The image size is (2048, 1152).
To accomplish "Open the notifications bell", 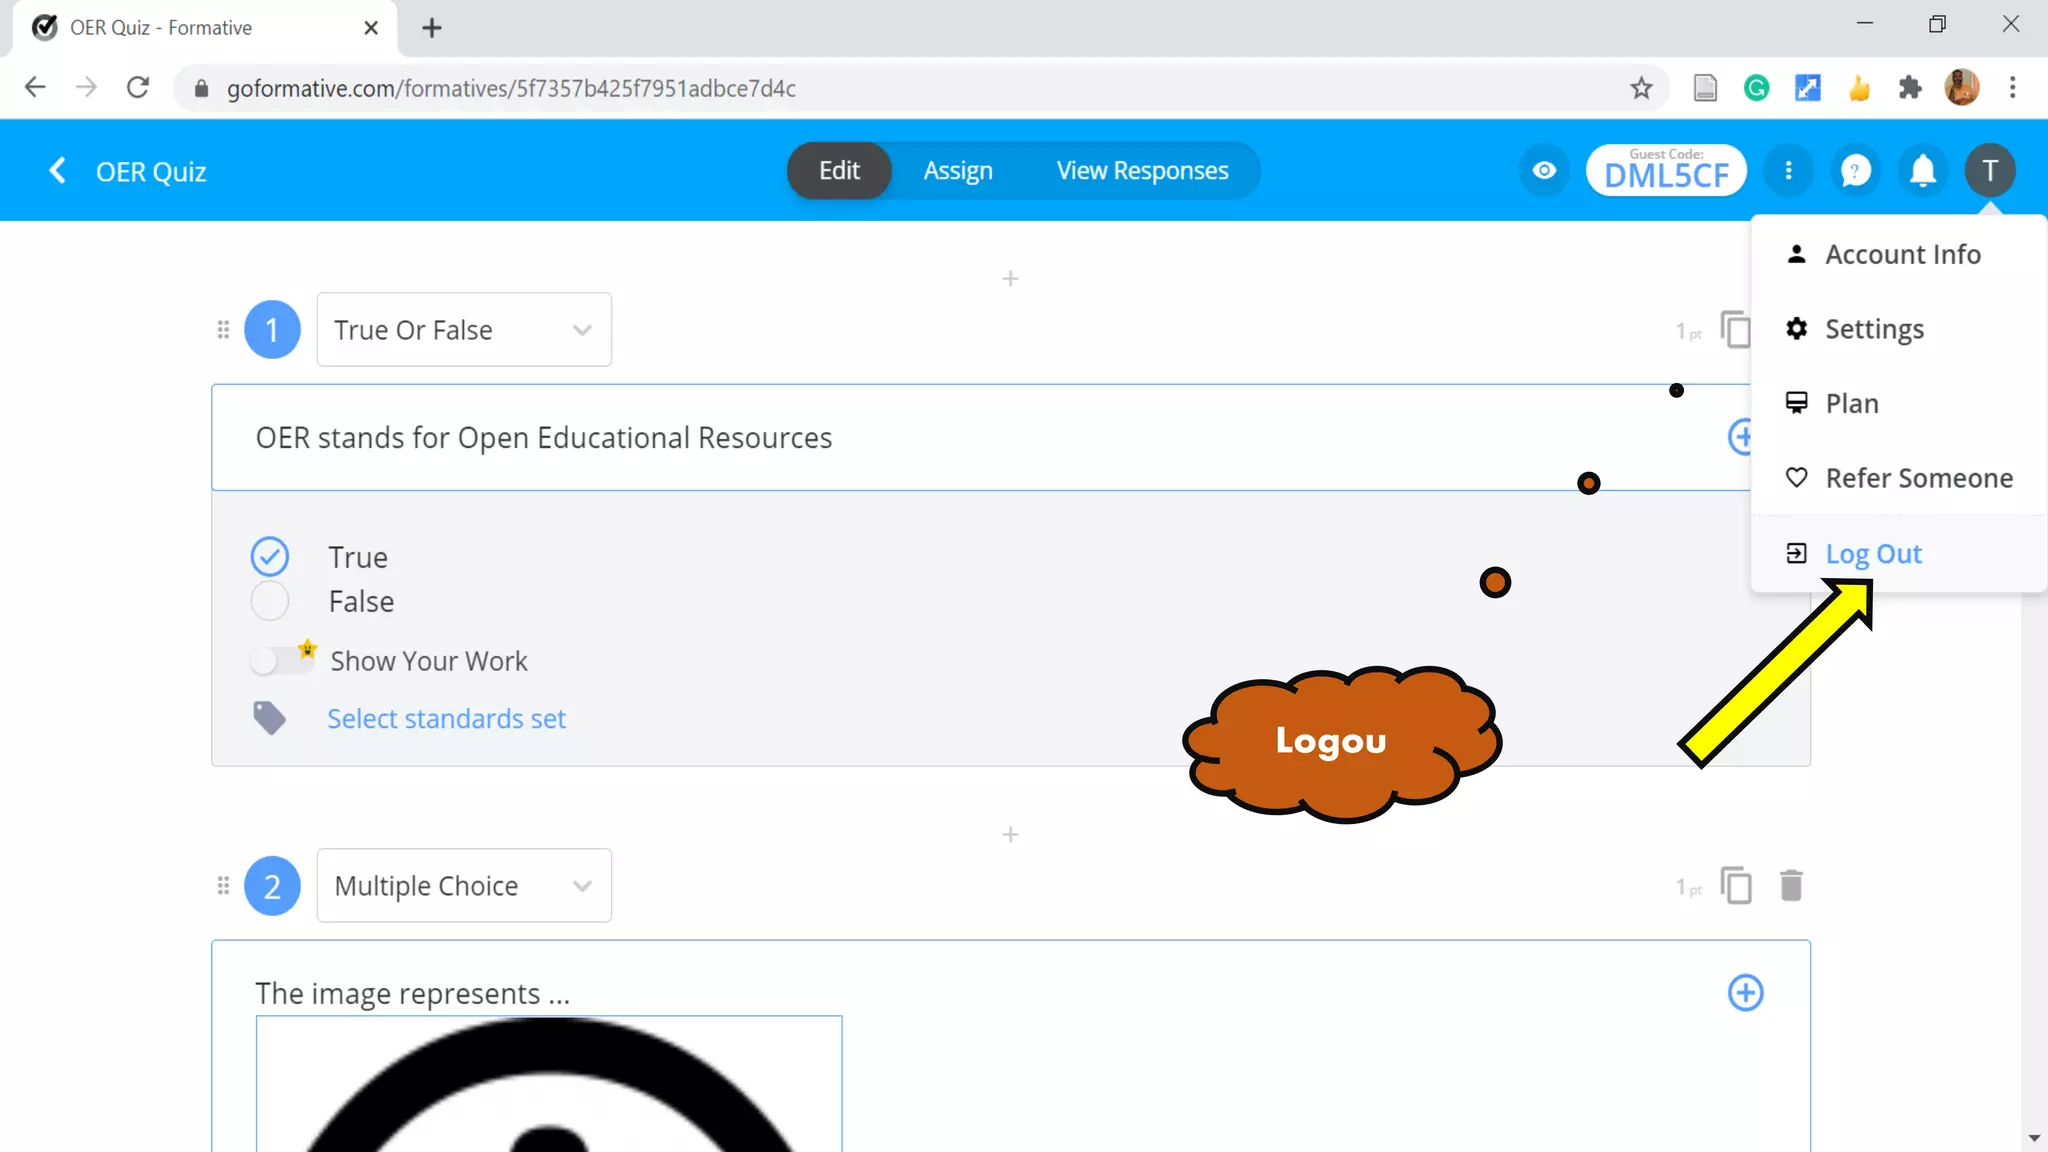I will coord(1922,171).
